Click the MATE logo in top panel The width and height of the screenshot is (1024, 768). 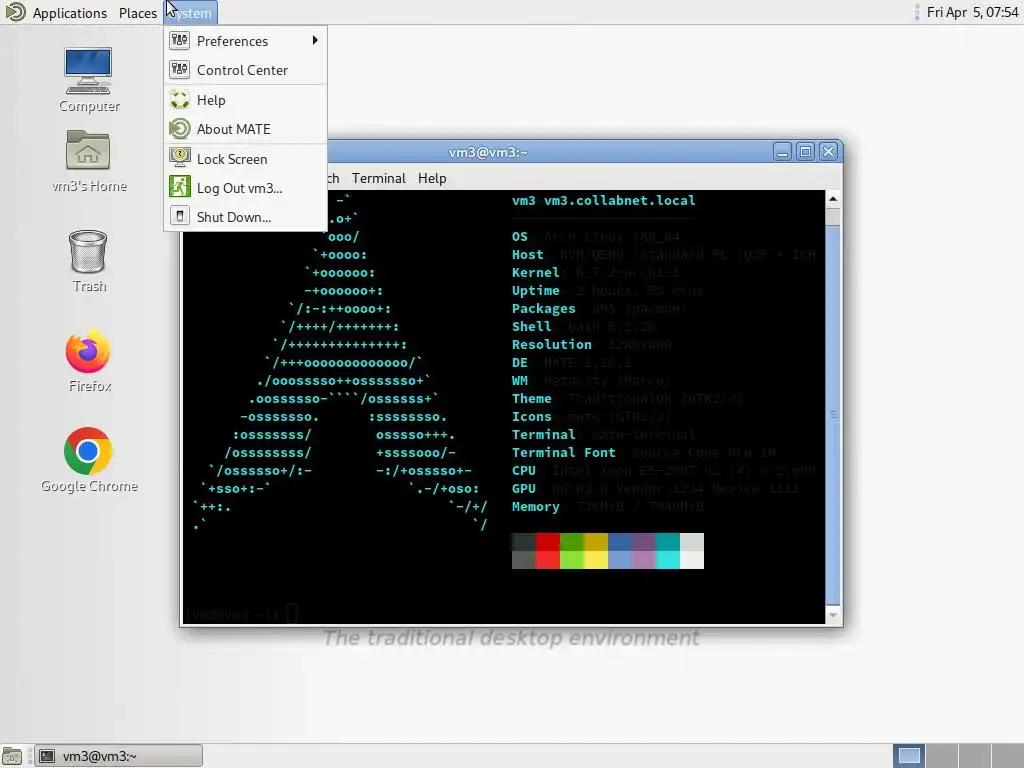14,12
